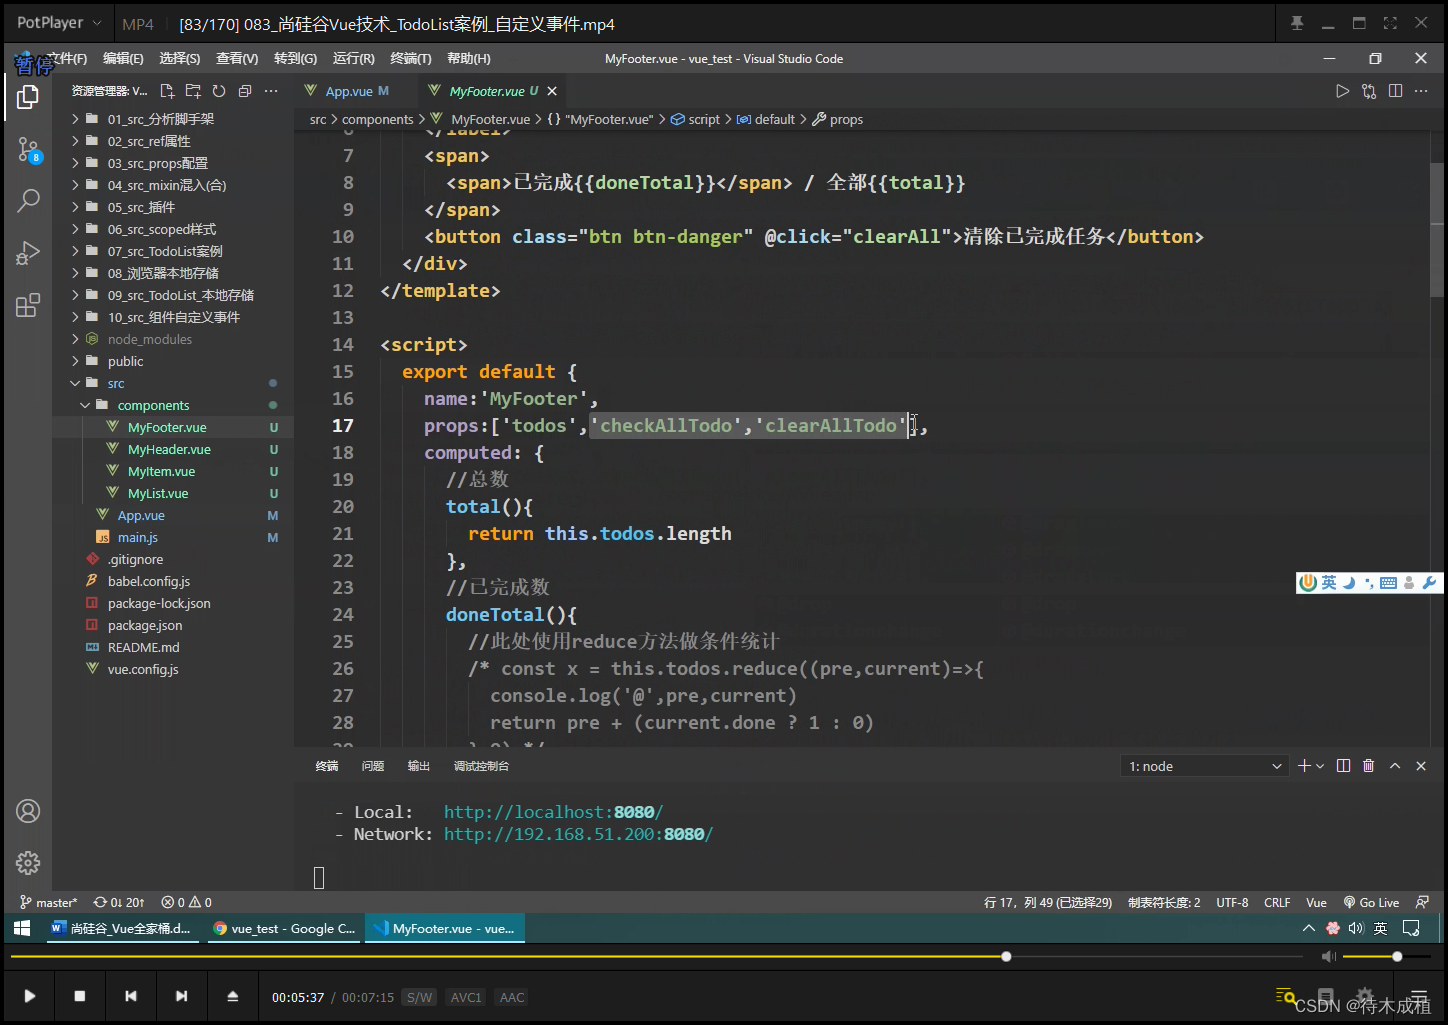Open the 192.168.51.200:8080 network link
The width and height of the screenshot is (1448, 1025).
point(578,834)
